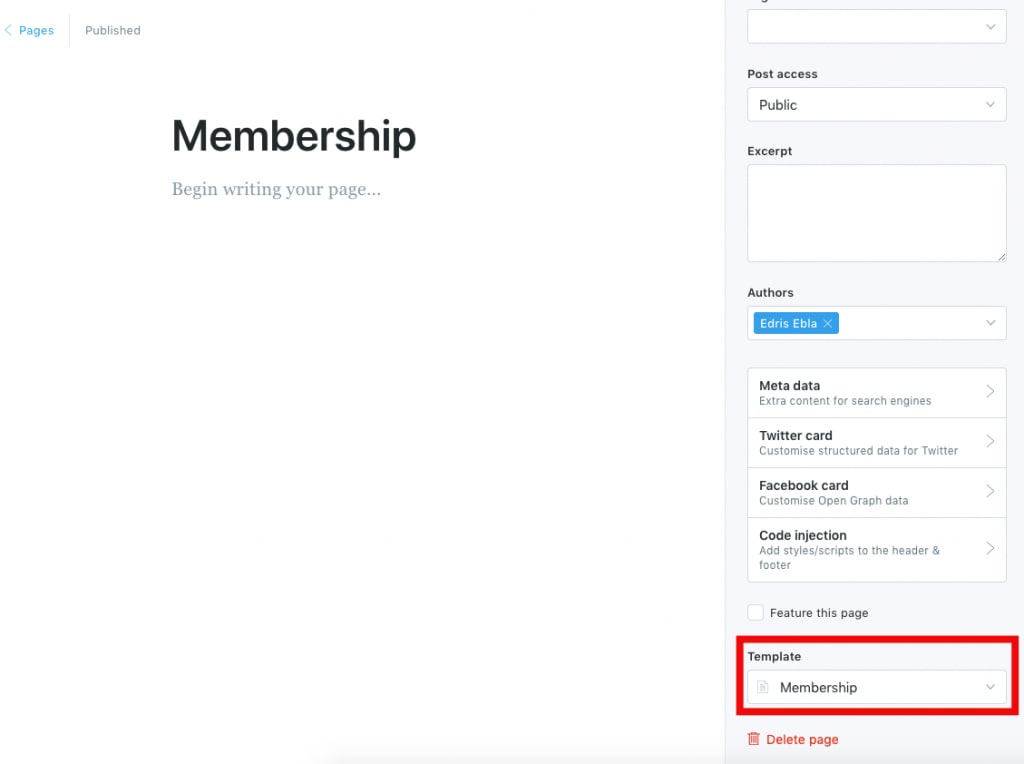Click the trash icon for Delete page
The width and height of the screenshot is (1024, 764).
754,739
